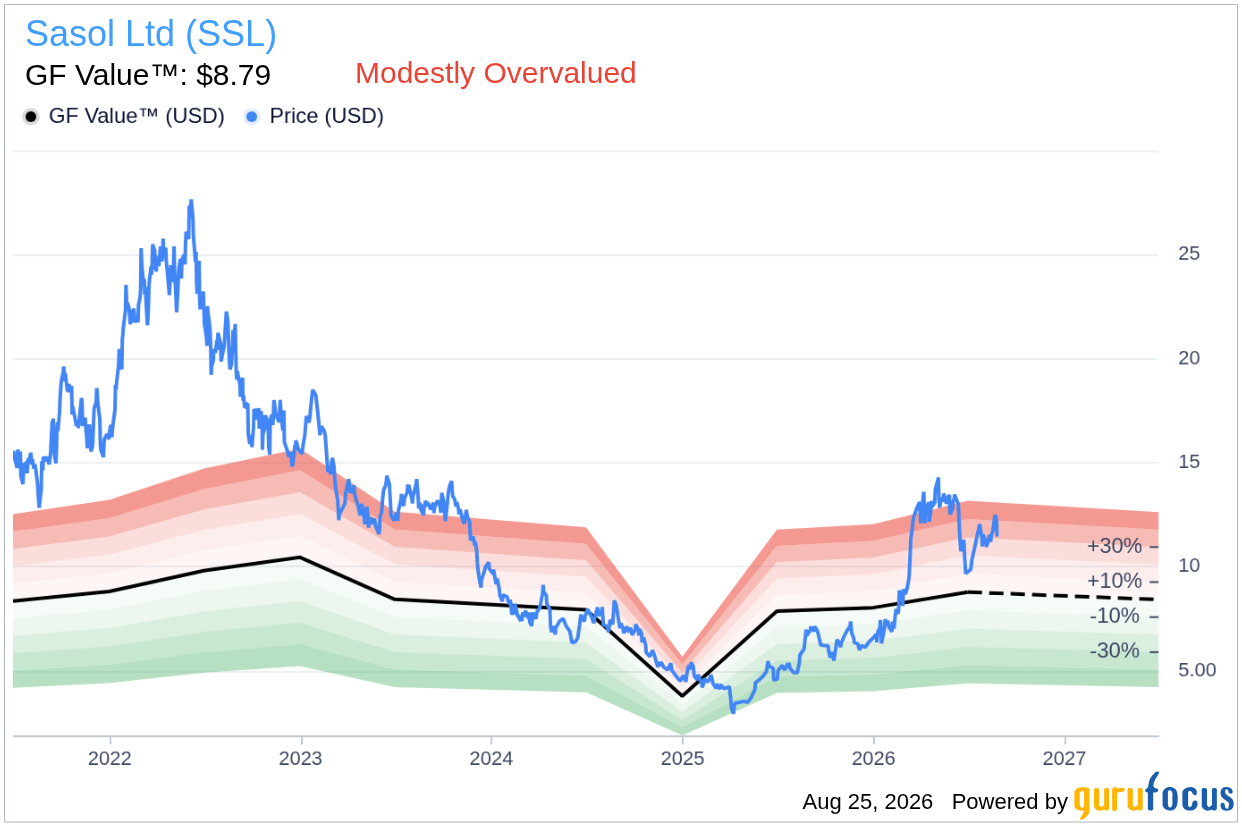Click the 2027 x-axis label

[x=1064, y=759]
